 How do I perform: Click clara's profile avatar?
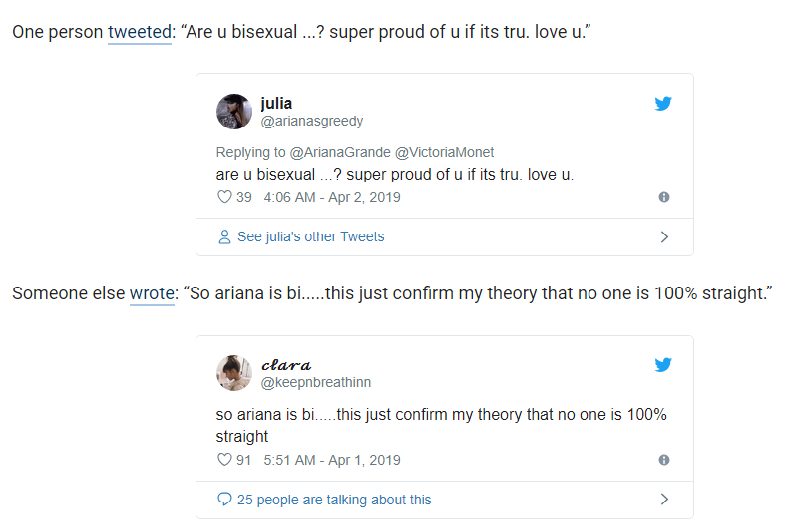click(x=234, y=373)
